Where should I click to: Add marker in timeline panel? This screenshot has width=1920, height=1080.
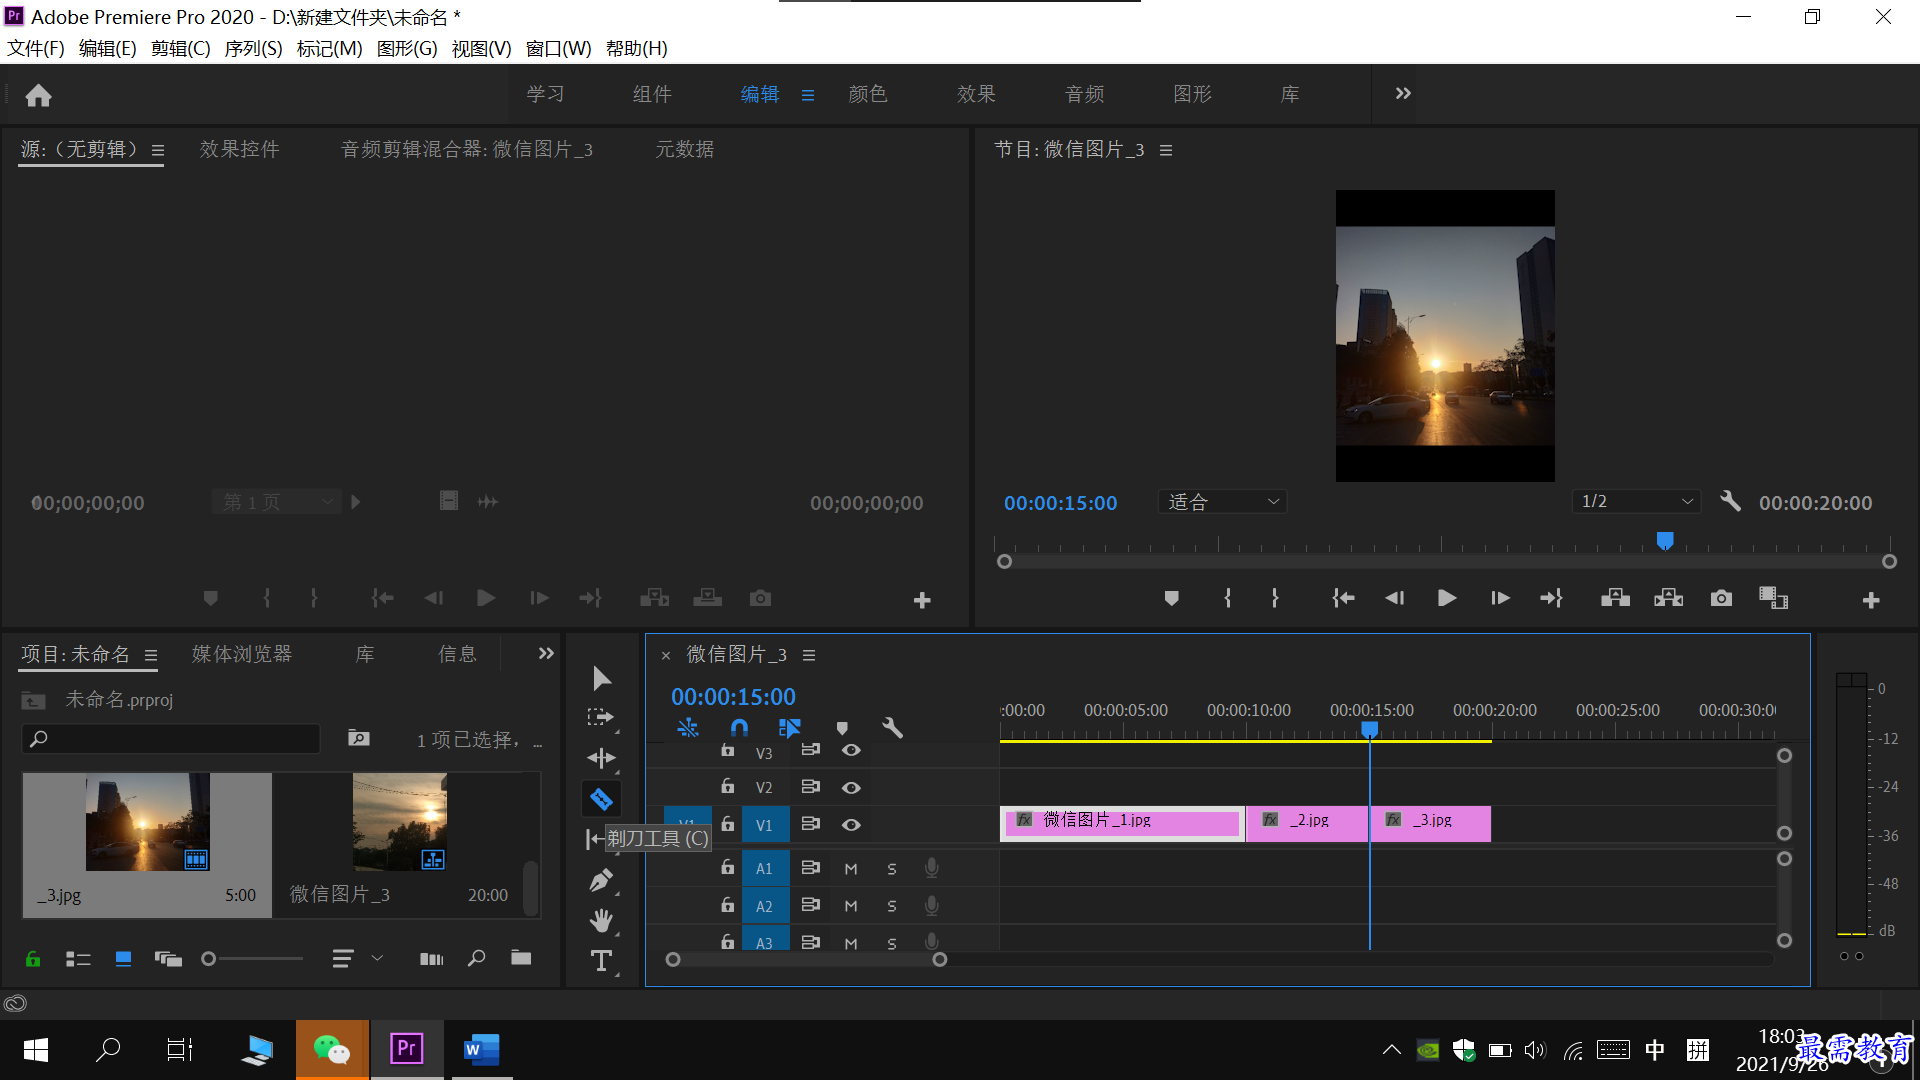(842, 728)
